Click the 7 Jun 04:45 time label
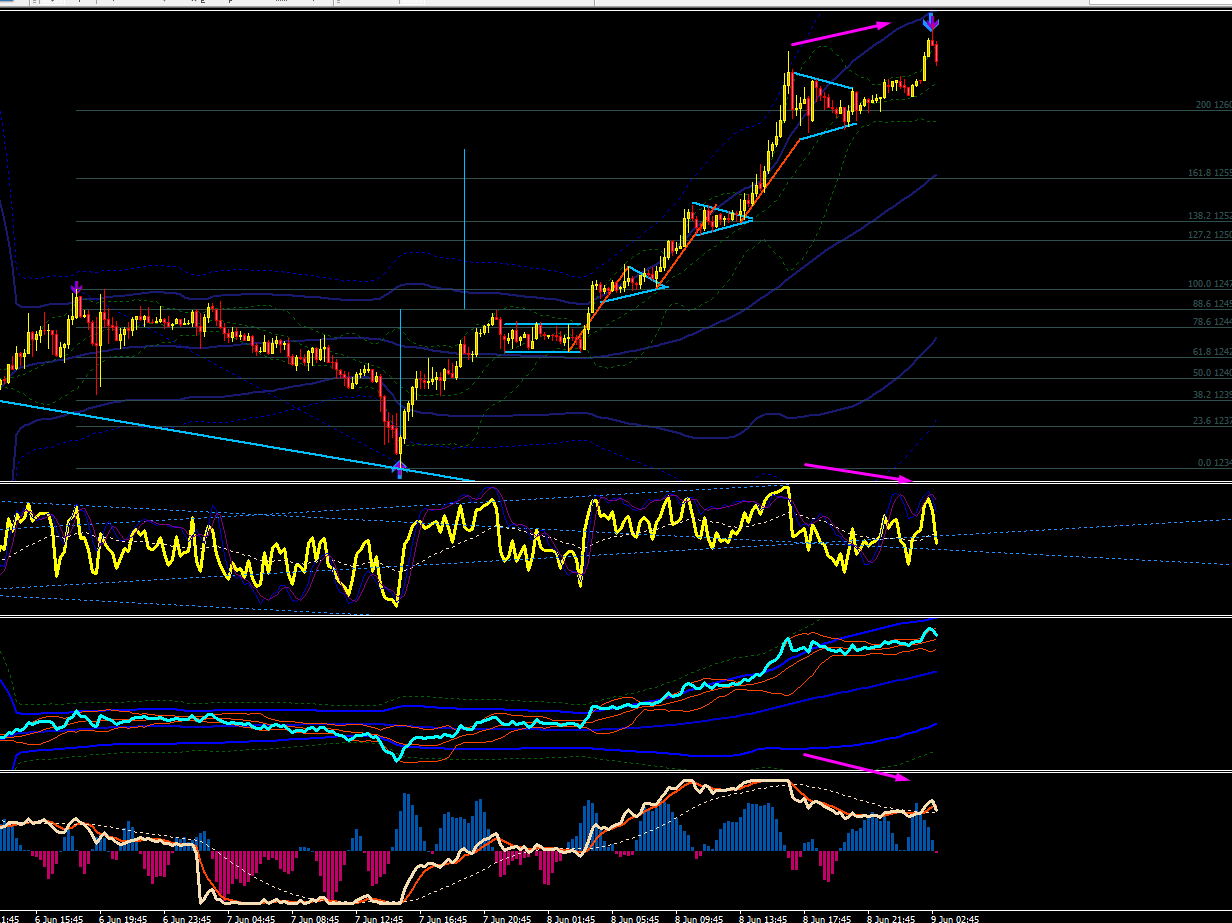Screen dimensions: 1232x923 coord(252,917)
